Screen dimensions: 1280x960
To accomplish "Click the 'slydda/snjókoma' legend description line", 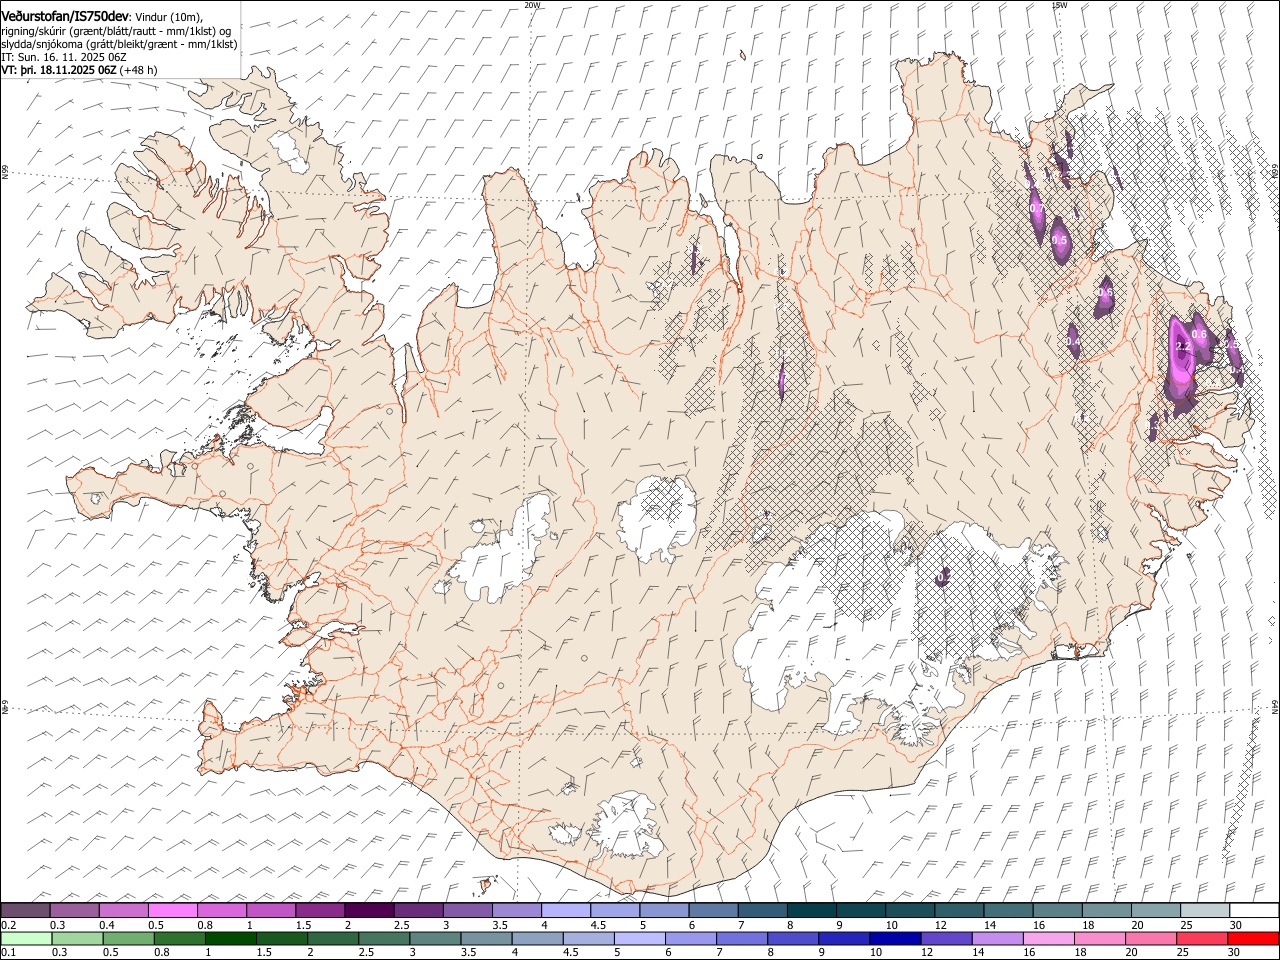I will click(119, 44).
